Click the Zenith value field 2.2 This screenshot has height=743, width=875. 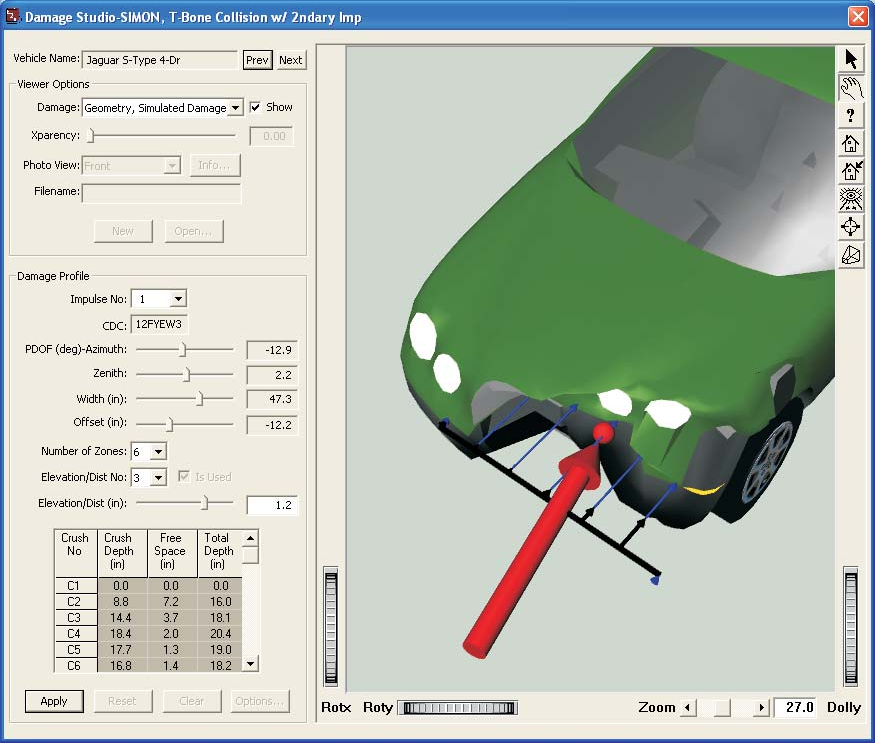pyautogui.click(x=272, y=375)
